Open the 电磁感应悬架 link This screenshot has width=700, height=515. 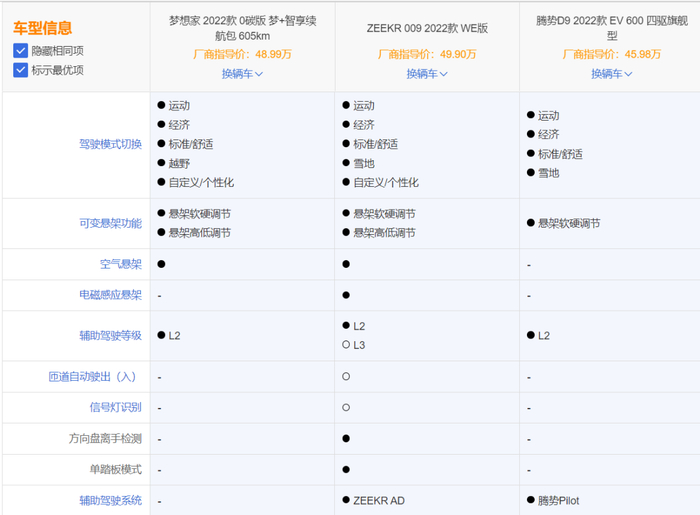110,295
